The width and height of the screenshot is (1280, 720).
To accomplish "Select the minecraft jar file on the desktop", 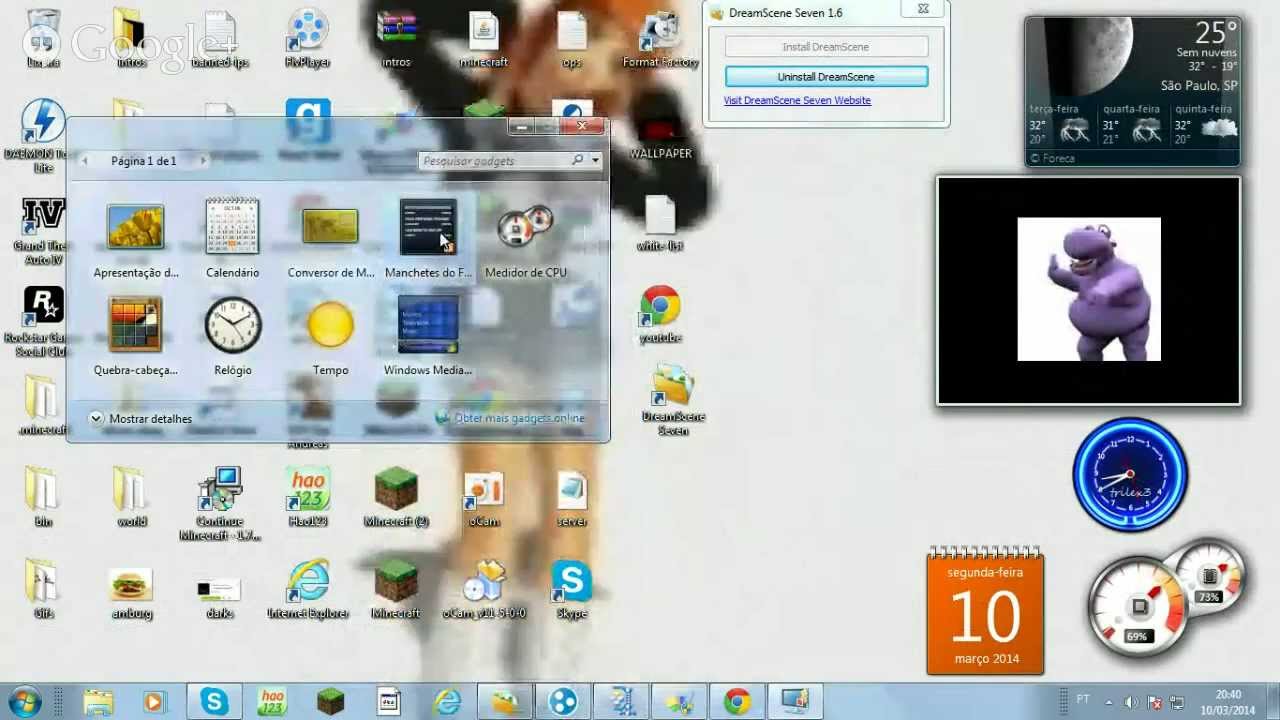I will tap(484, 38).
